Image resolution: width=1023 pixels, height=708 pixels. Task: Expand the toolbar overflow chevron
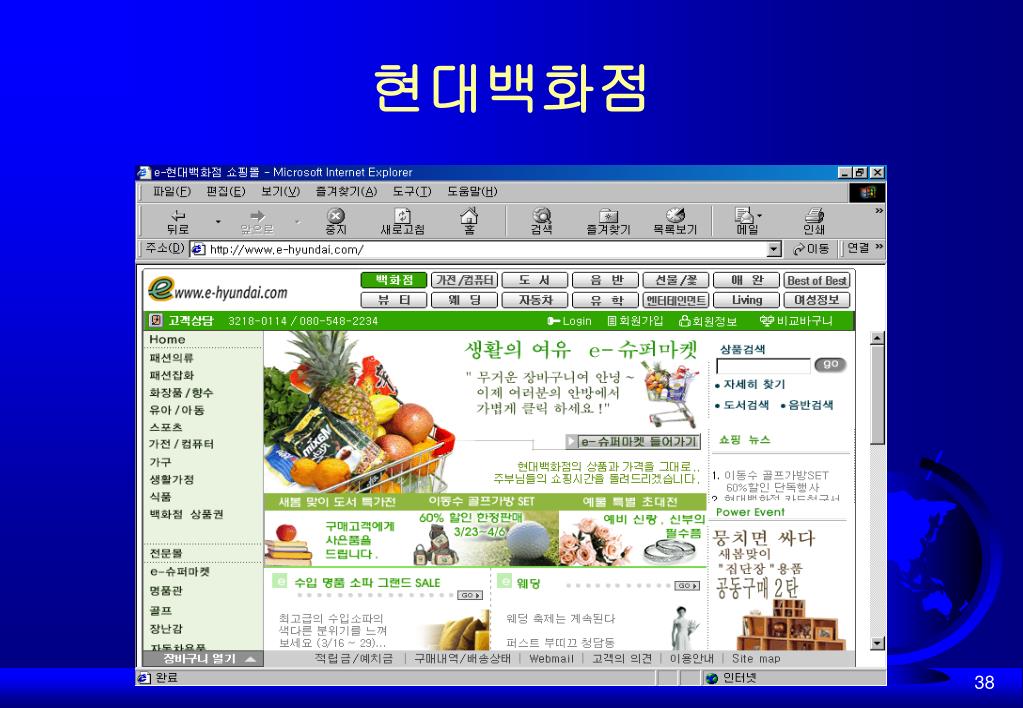[879, 211]
